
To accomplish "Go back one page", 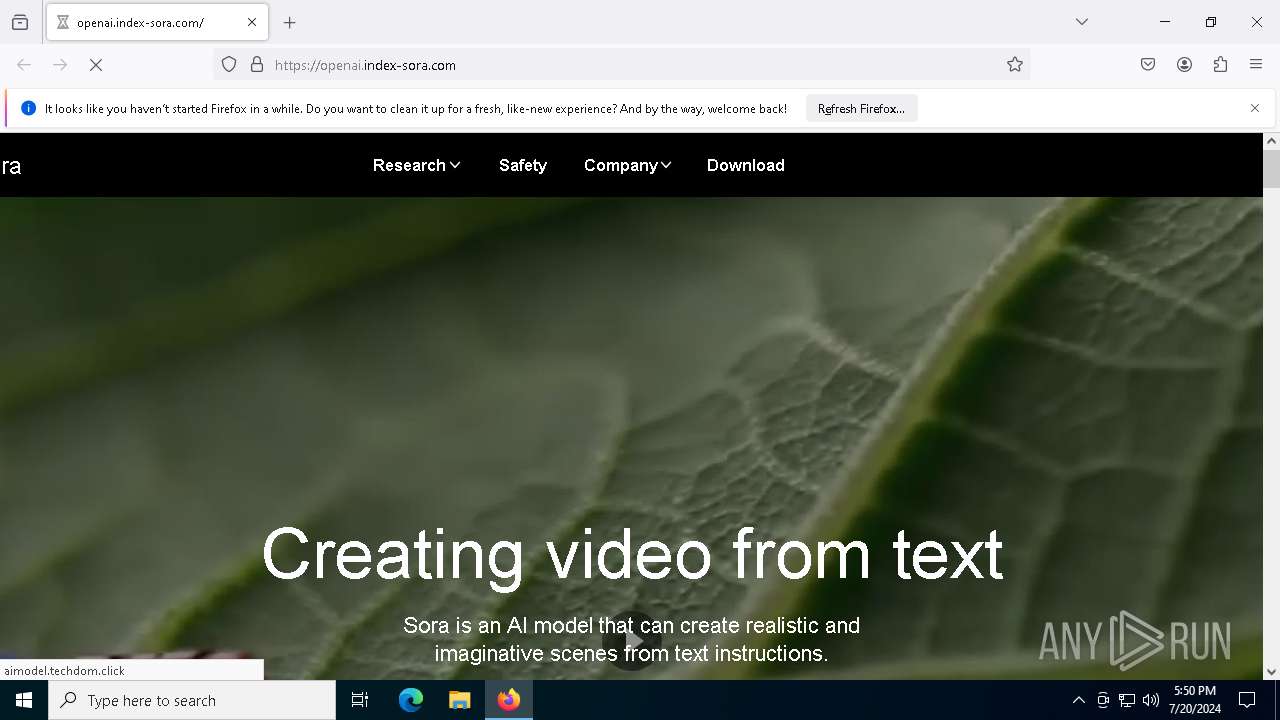I will coord(24,65).
